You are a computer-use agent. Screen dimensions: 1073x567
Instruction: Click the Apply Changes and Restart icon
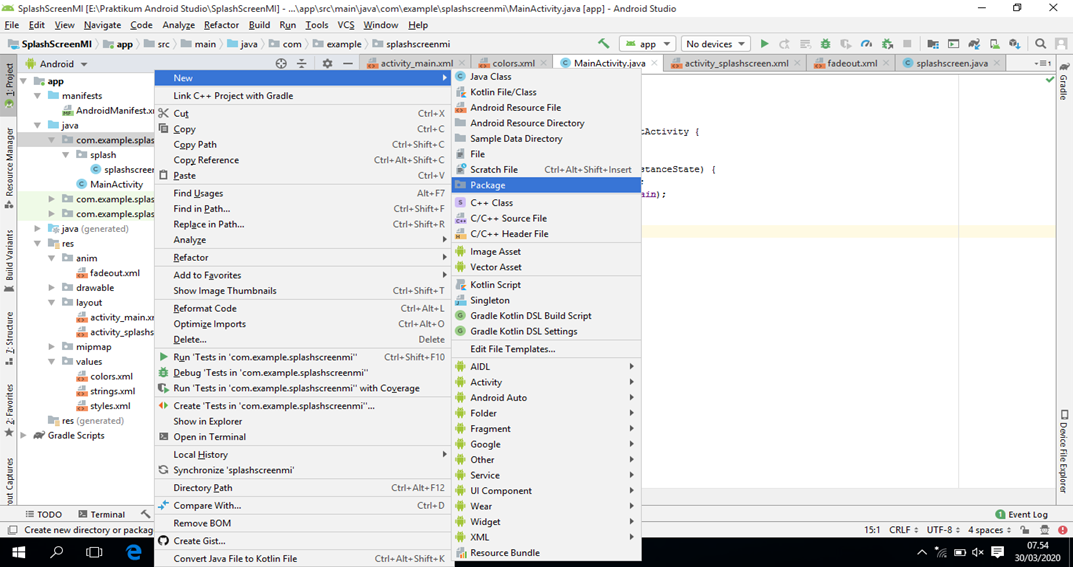[784, 44]
